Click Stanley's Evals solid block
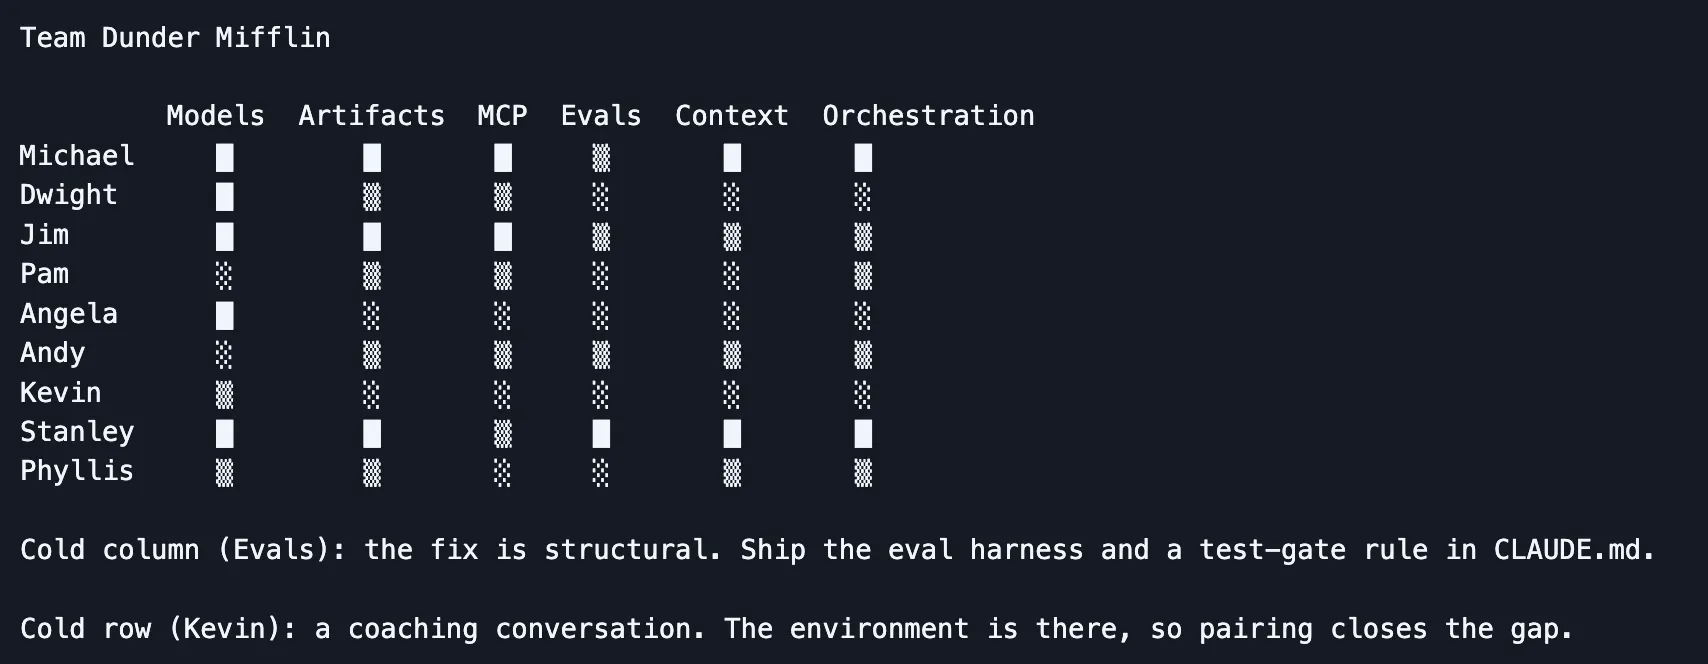 tap(601, 433)
